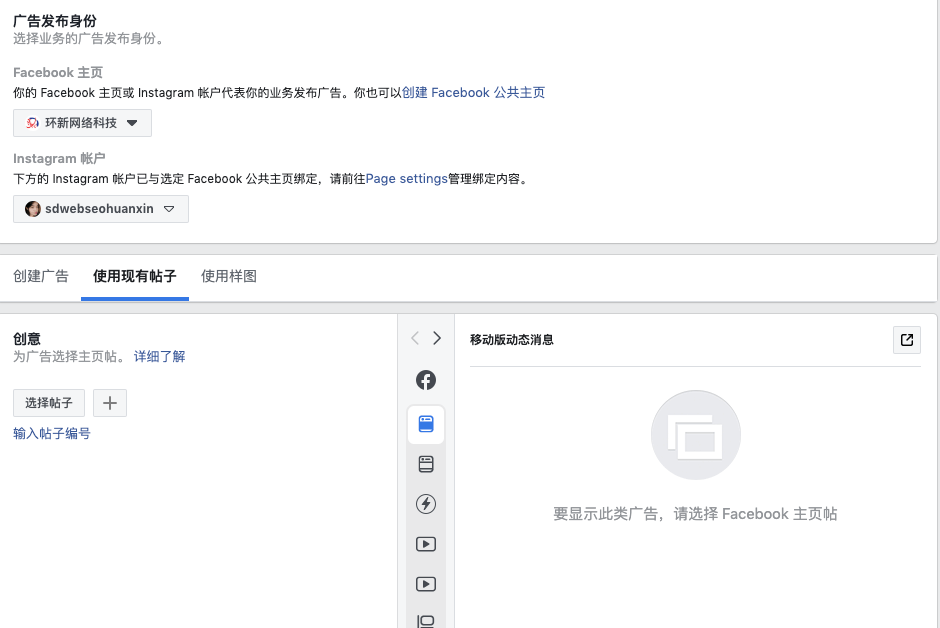Screen dimensions: 940x628
Task: Open the 环新网络科技 Facebook page dropdown
Action: click(x=82, y=123)
